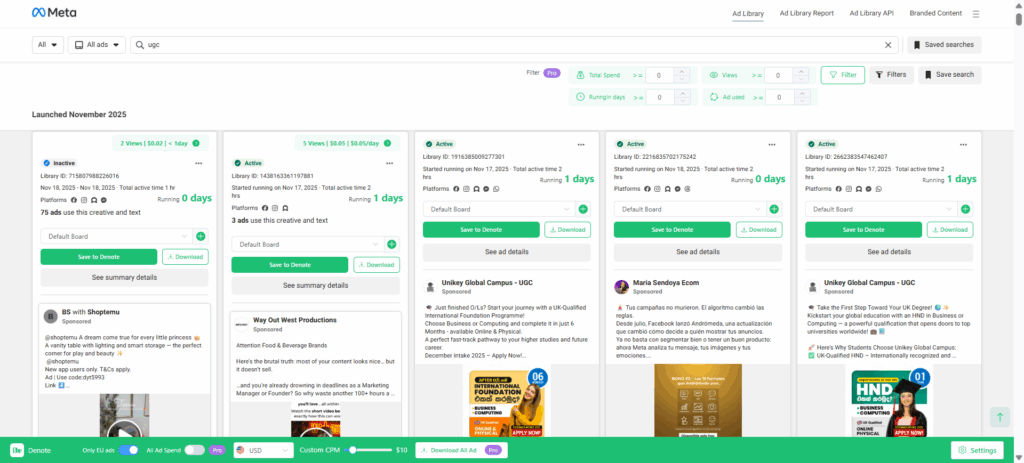Click Maria Sendoya Ecom profile picture
The image size is (1024, 463).
pyautogui.click(x=622, y=287)
